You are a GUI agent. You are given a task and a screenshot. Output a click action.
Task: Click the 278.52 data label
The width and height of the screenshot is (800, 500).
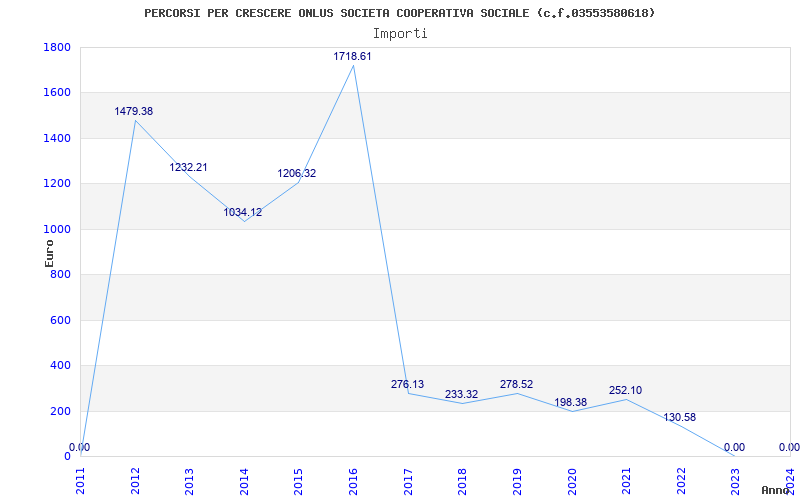coord(516,385)
